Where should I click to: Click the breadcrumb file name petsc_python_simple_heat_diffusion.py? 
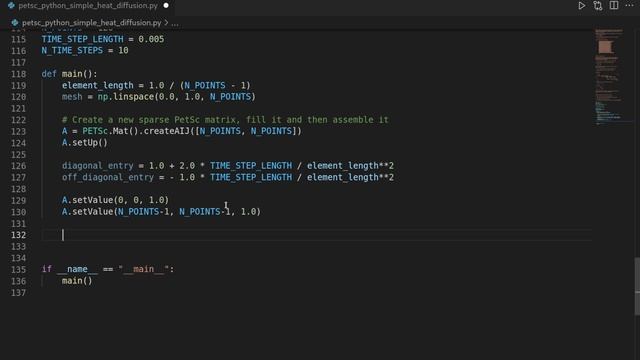pos(91,23)
